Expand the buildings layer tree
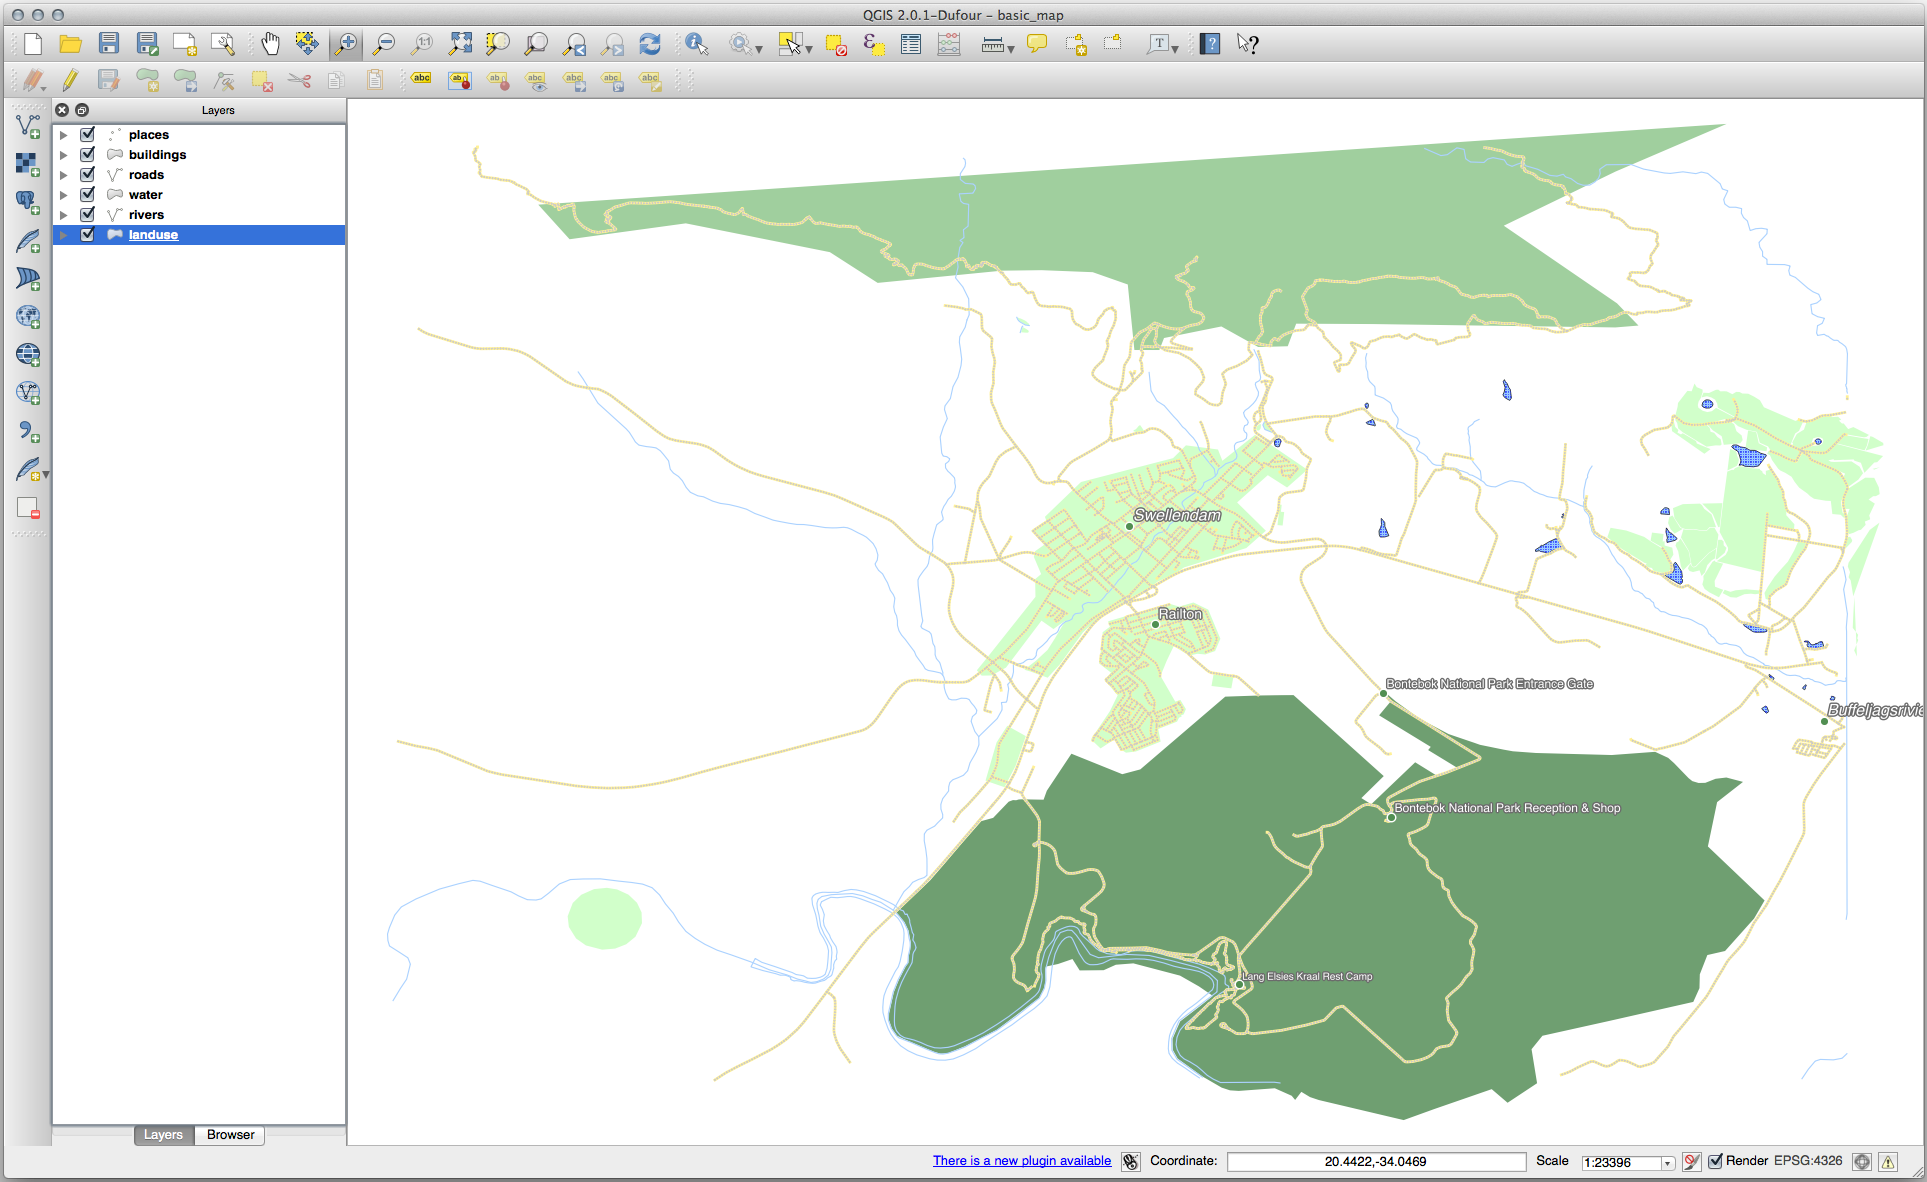 pos(64,155)
